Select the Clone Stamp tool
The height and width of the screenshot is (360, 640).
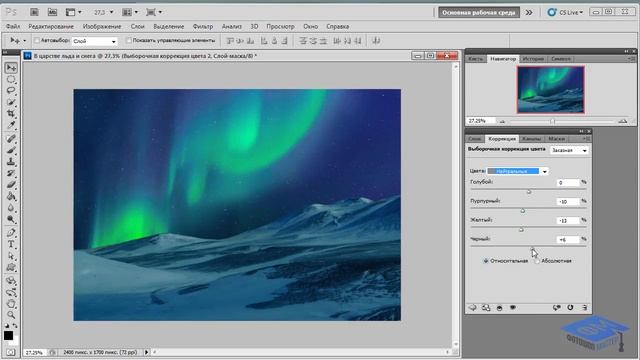[11, 162]
